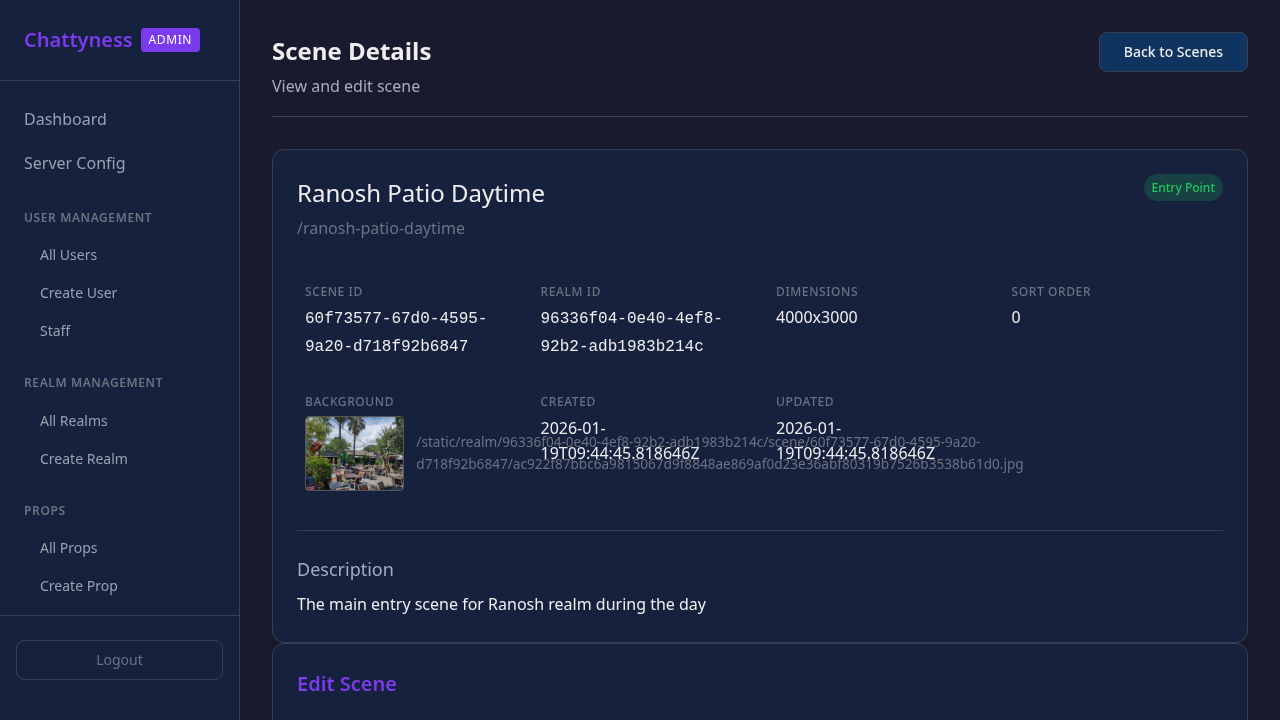Image resolution: width=1280 pixels, height=720 pixels.
Task: Click the /ranosh-patio-daytime slug
Action: [x=380, y=228]
